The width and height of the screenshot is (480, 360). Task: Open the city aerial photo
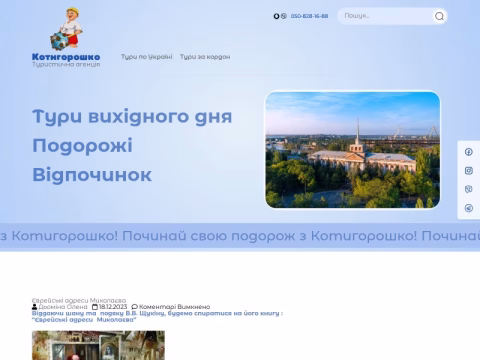click(353, 150)
